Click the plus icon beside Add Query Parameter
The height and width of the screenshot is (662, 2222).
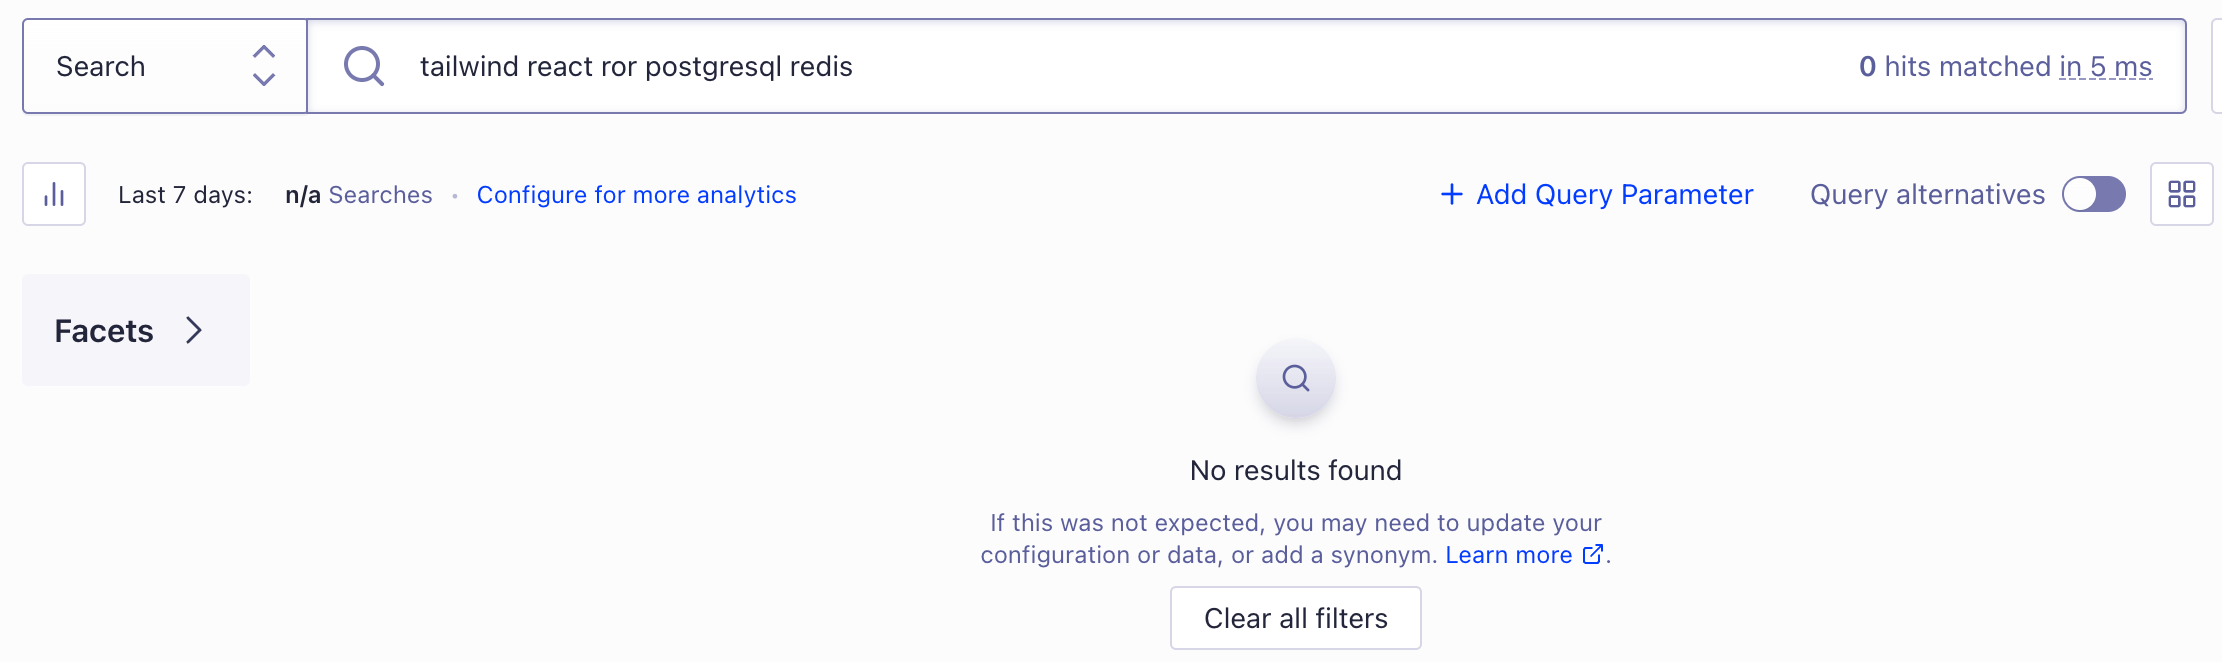(x=1450, y=194)
